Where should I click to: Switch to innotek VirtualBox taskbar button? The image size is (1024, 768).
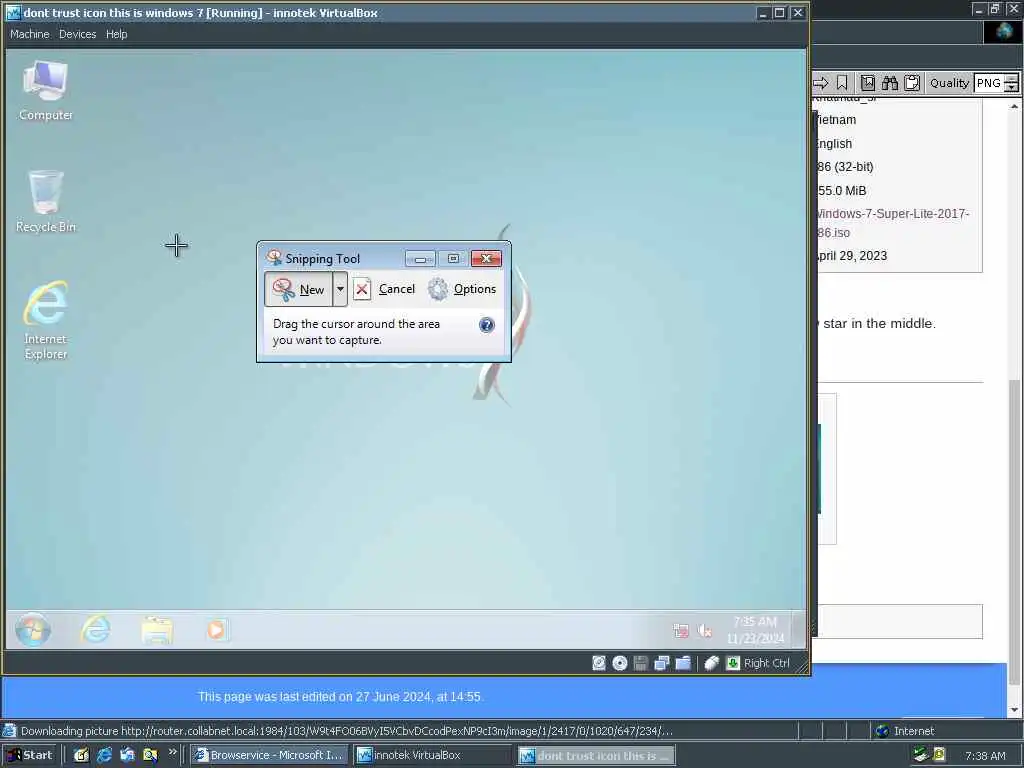(x=432, y=756)
